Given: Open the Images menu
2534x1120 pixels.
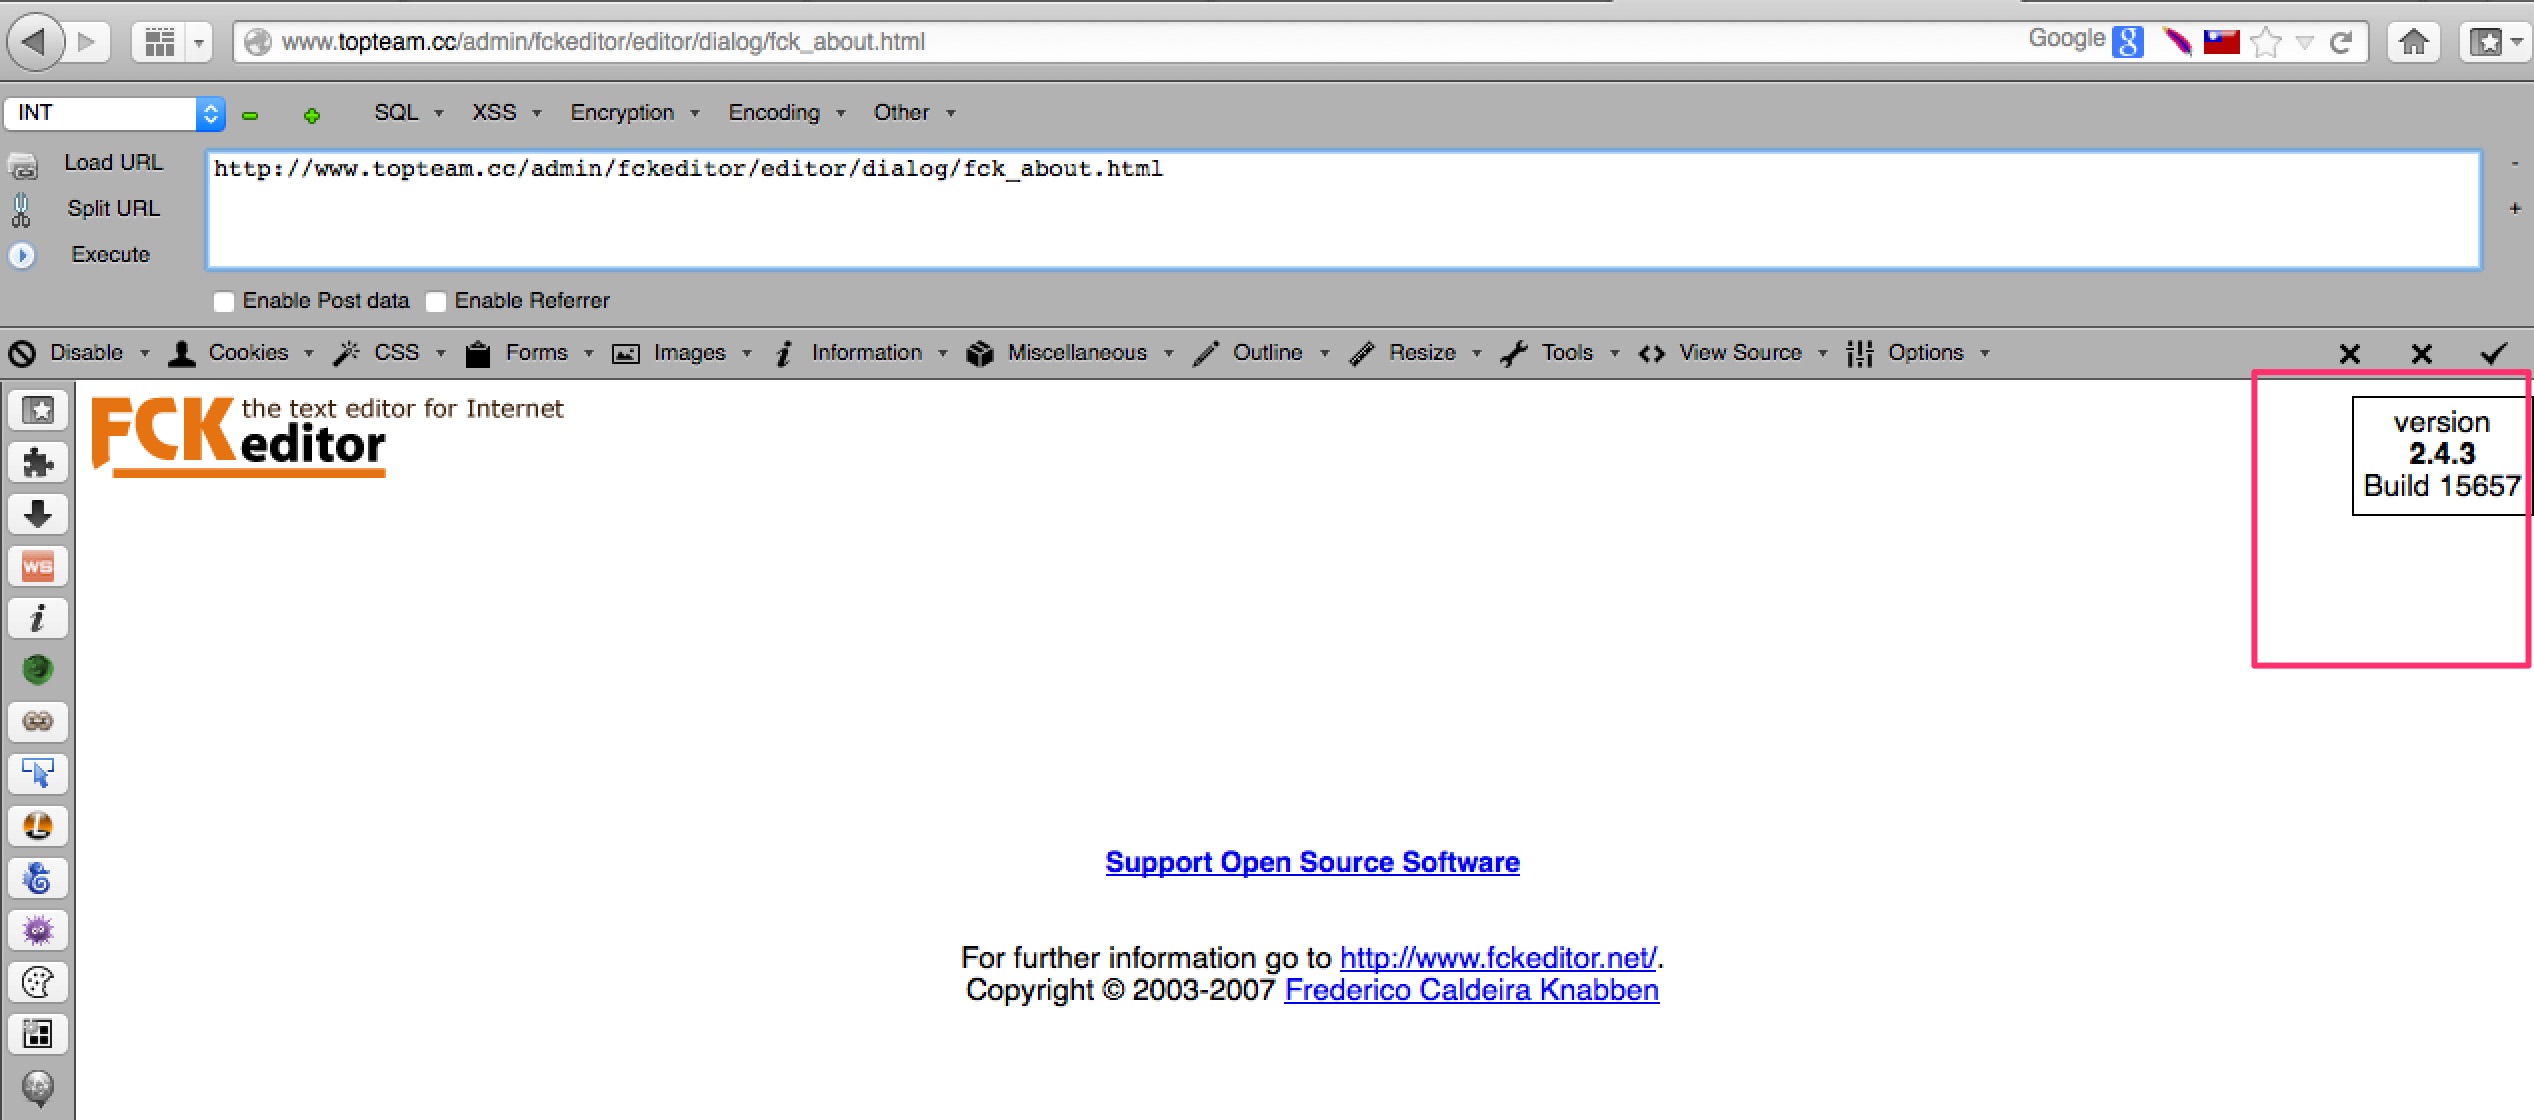Looking at the screenshot, I should [x=682, y=353].
